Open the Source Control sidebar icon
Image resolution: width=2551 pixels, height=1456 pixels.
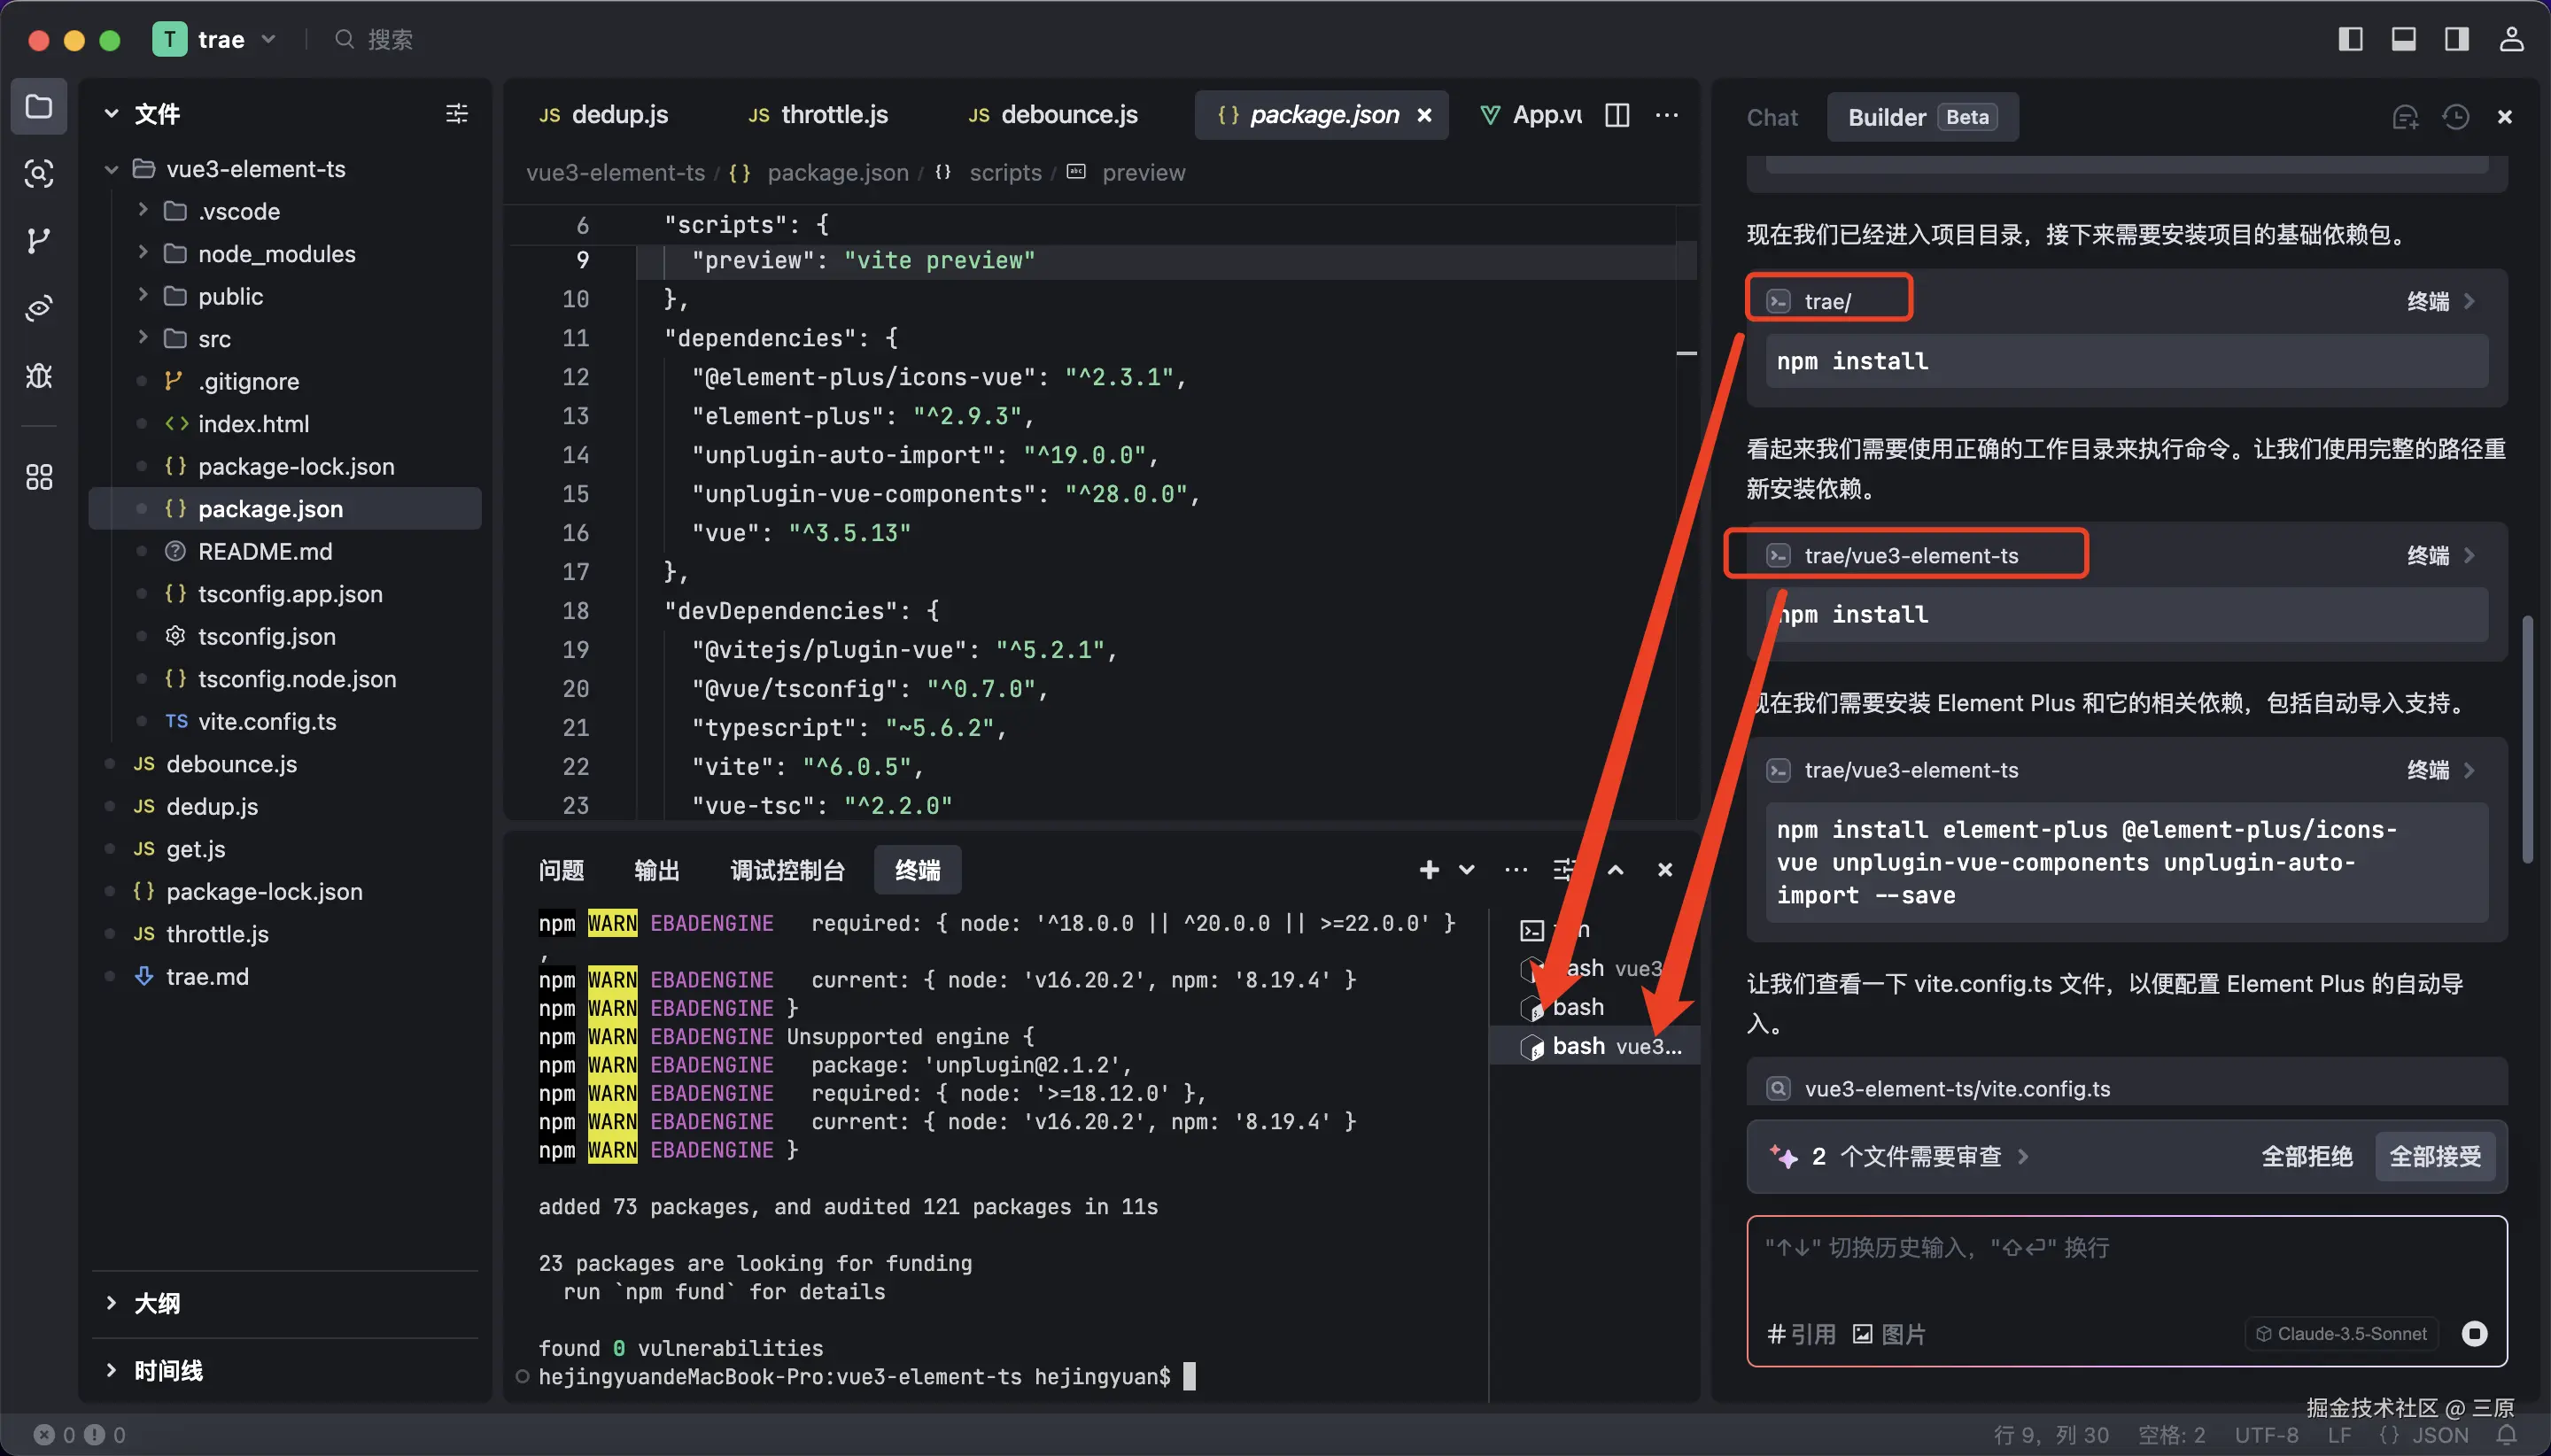[38, 241]
